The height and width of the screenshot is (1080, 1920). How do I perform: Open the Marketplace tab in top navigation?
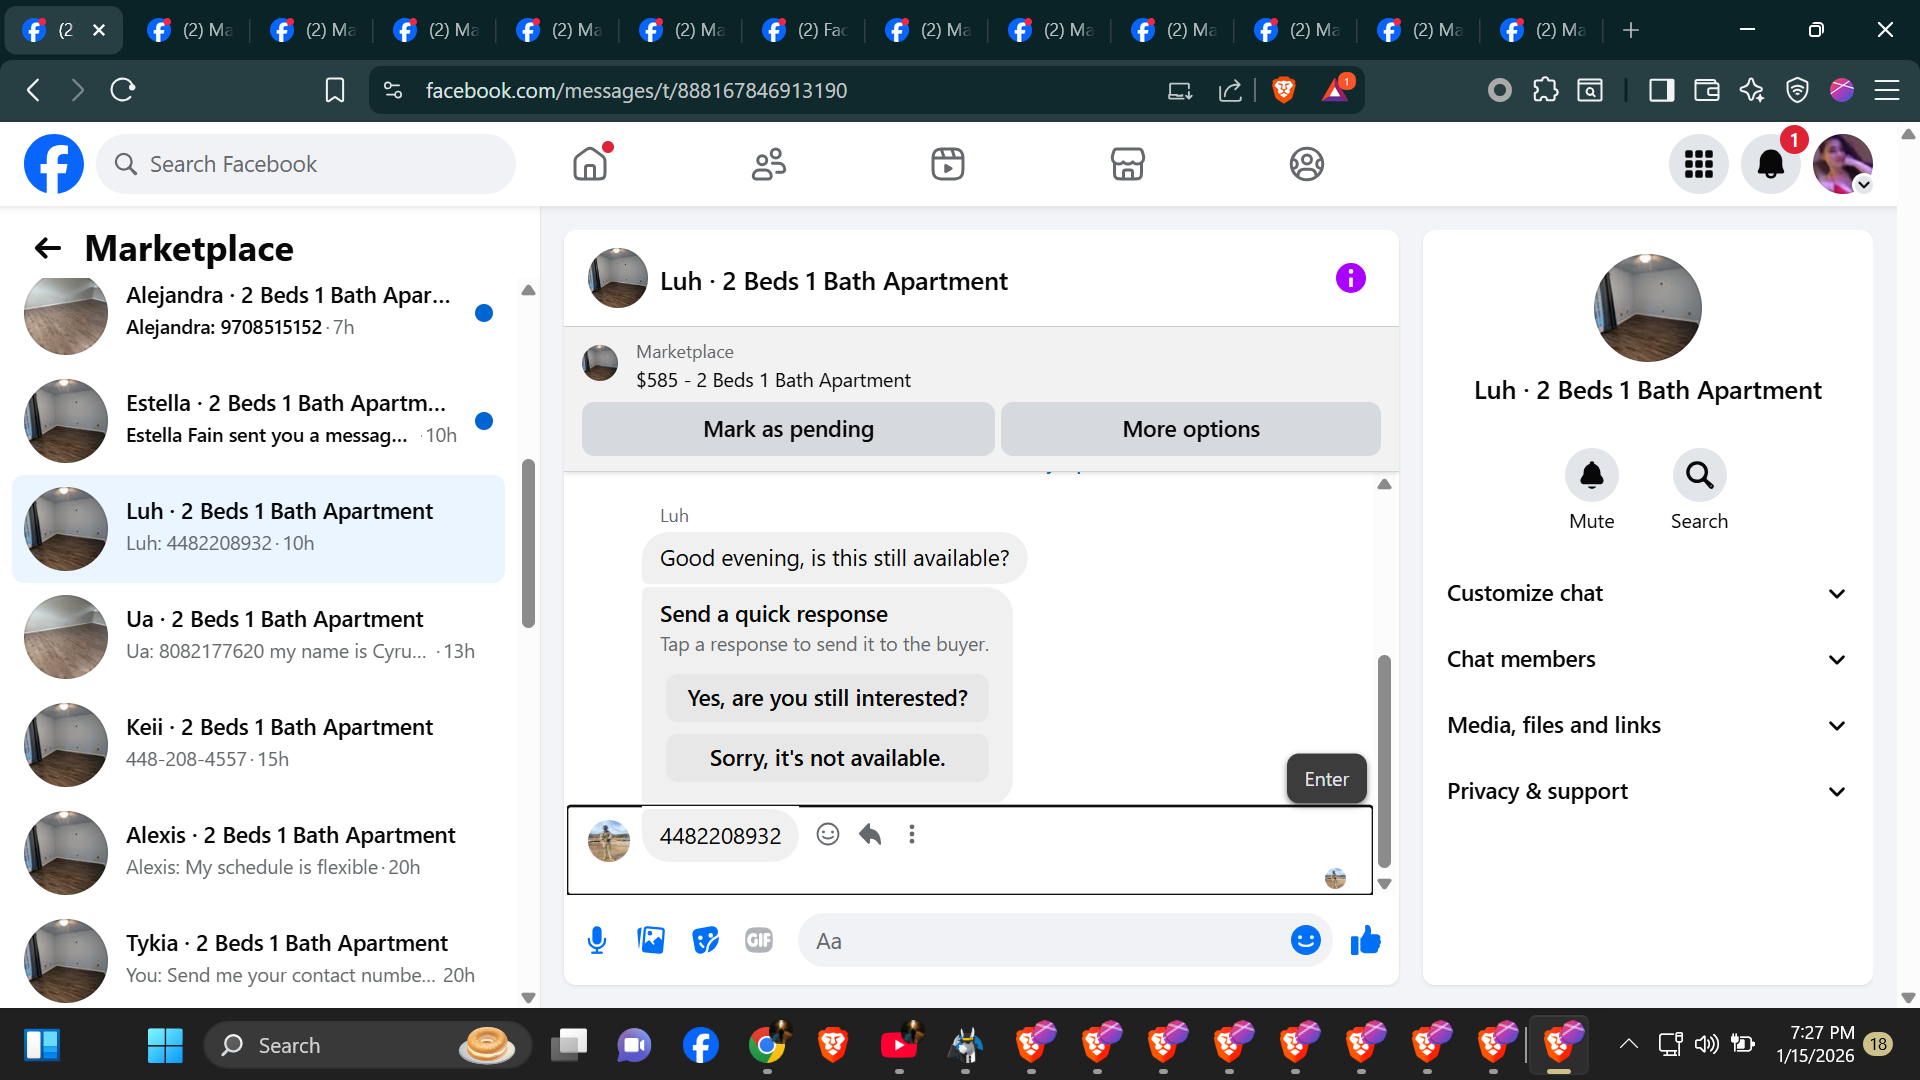[x=1127, y=164]
